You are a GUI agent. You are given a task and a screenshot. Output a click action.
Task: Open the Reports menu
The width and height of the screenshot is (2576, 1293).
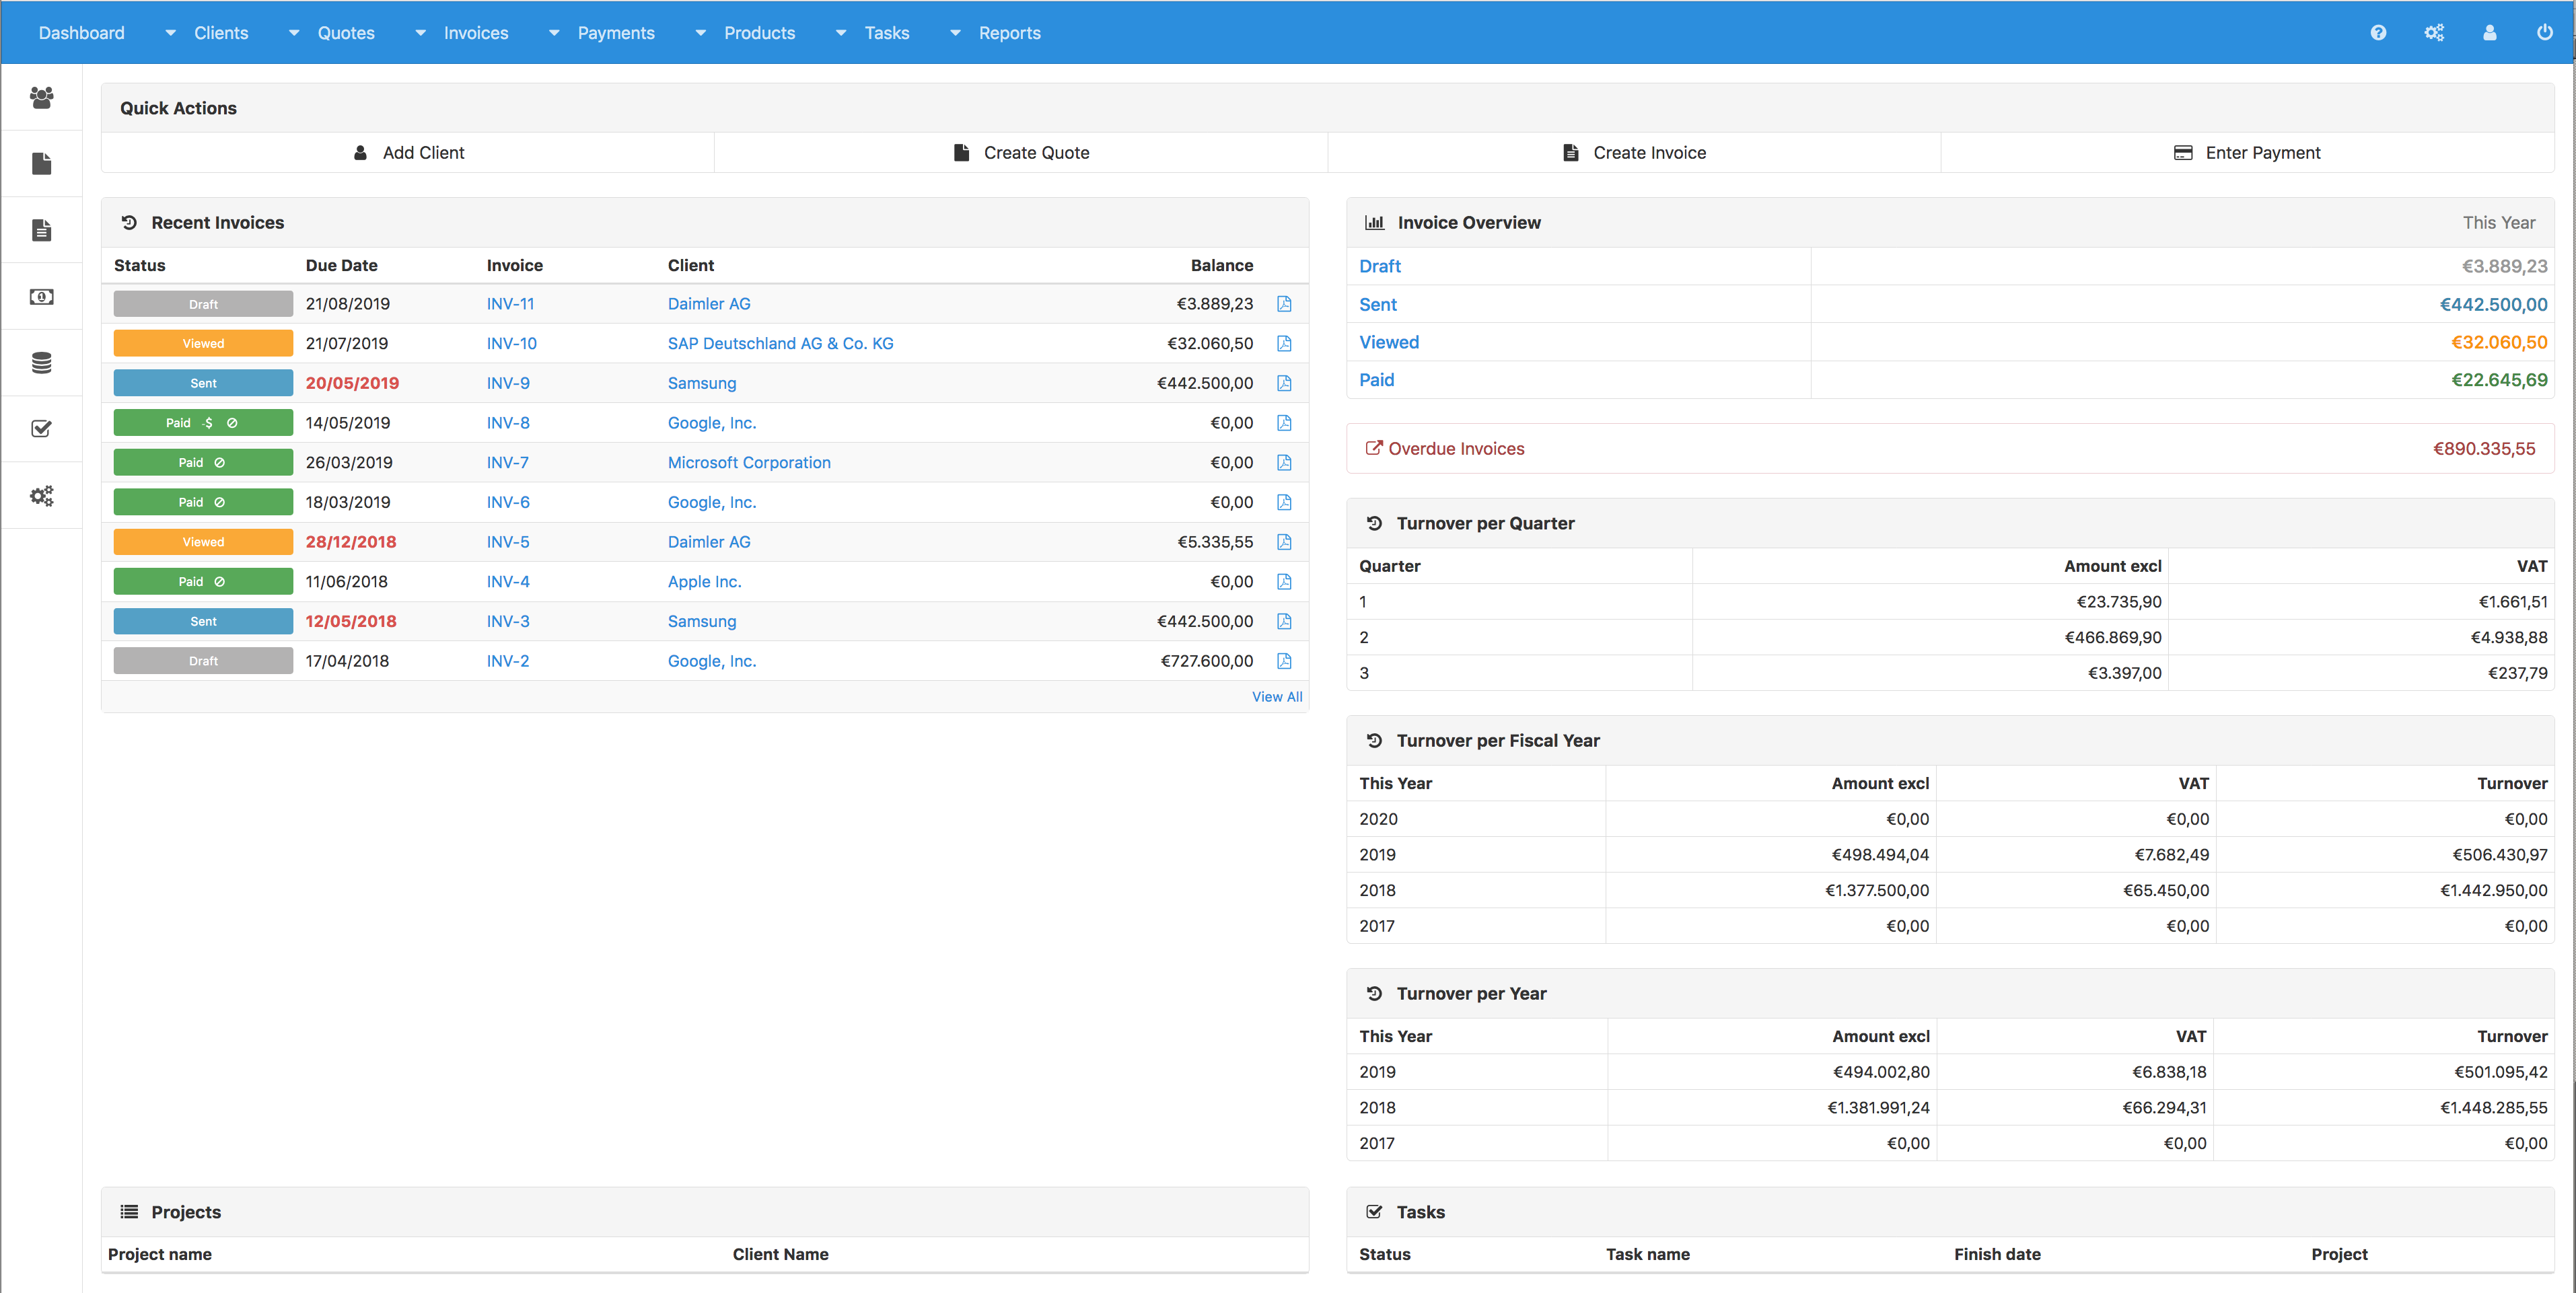tap(1010, 33)
